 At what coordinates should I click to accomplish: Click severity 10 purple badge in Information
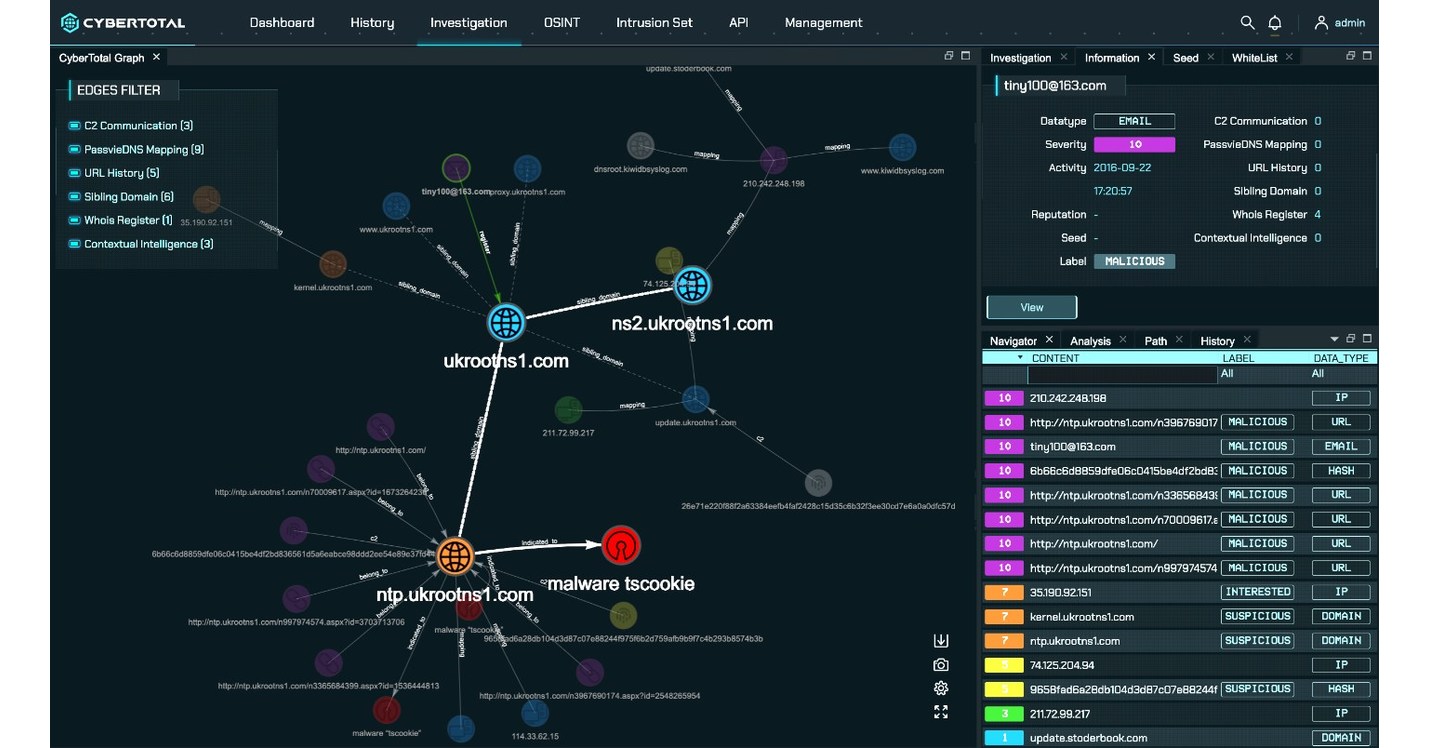1134,145
